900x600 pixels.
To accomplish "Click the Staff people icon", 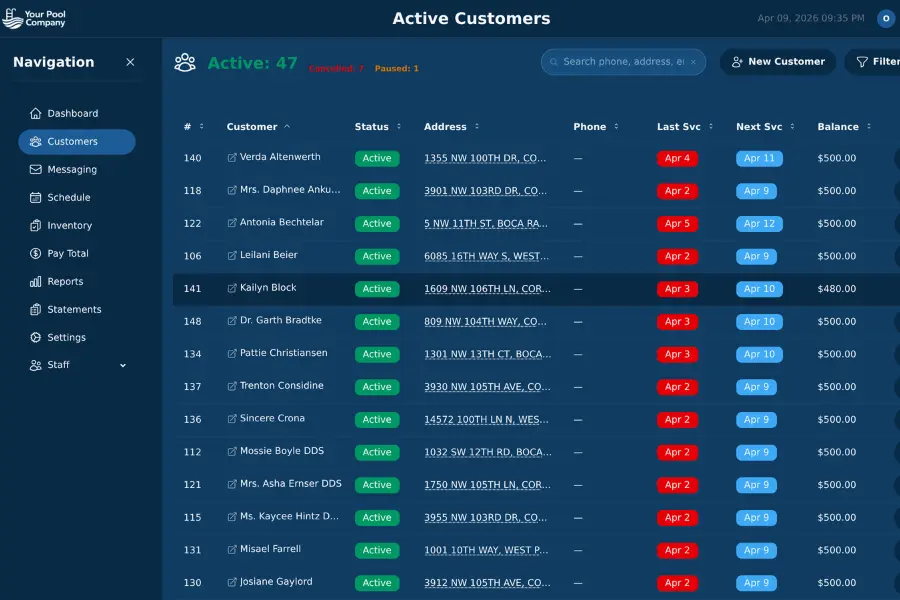I will (36, 365).
